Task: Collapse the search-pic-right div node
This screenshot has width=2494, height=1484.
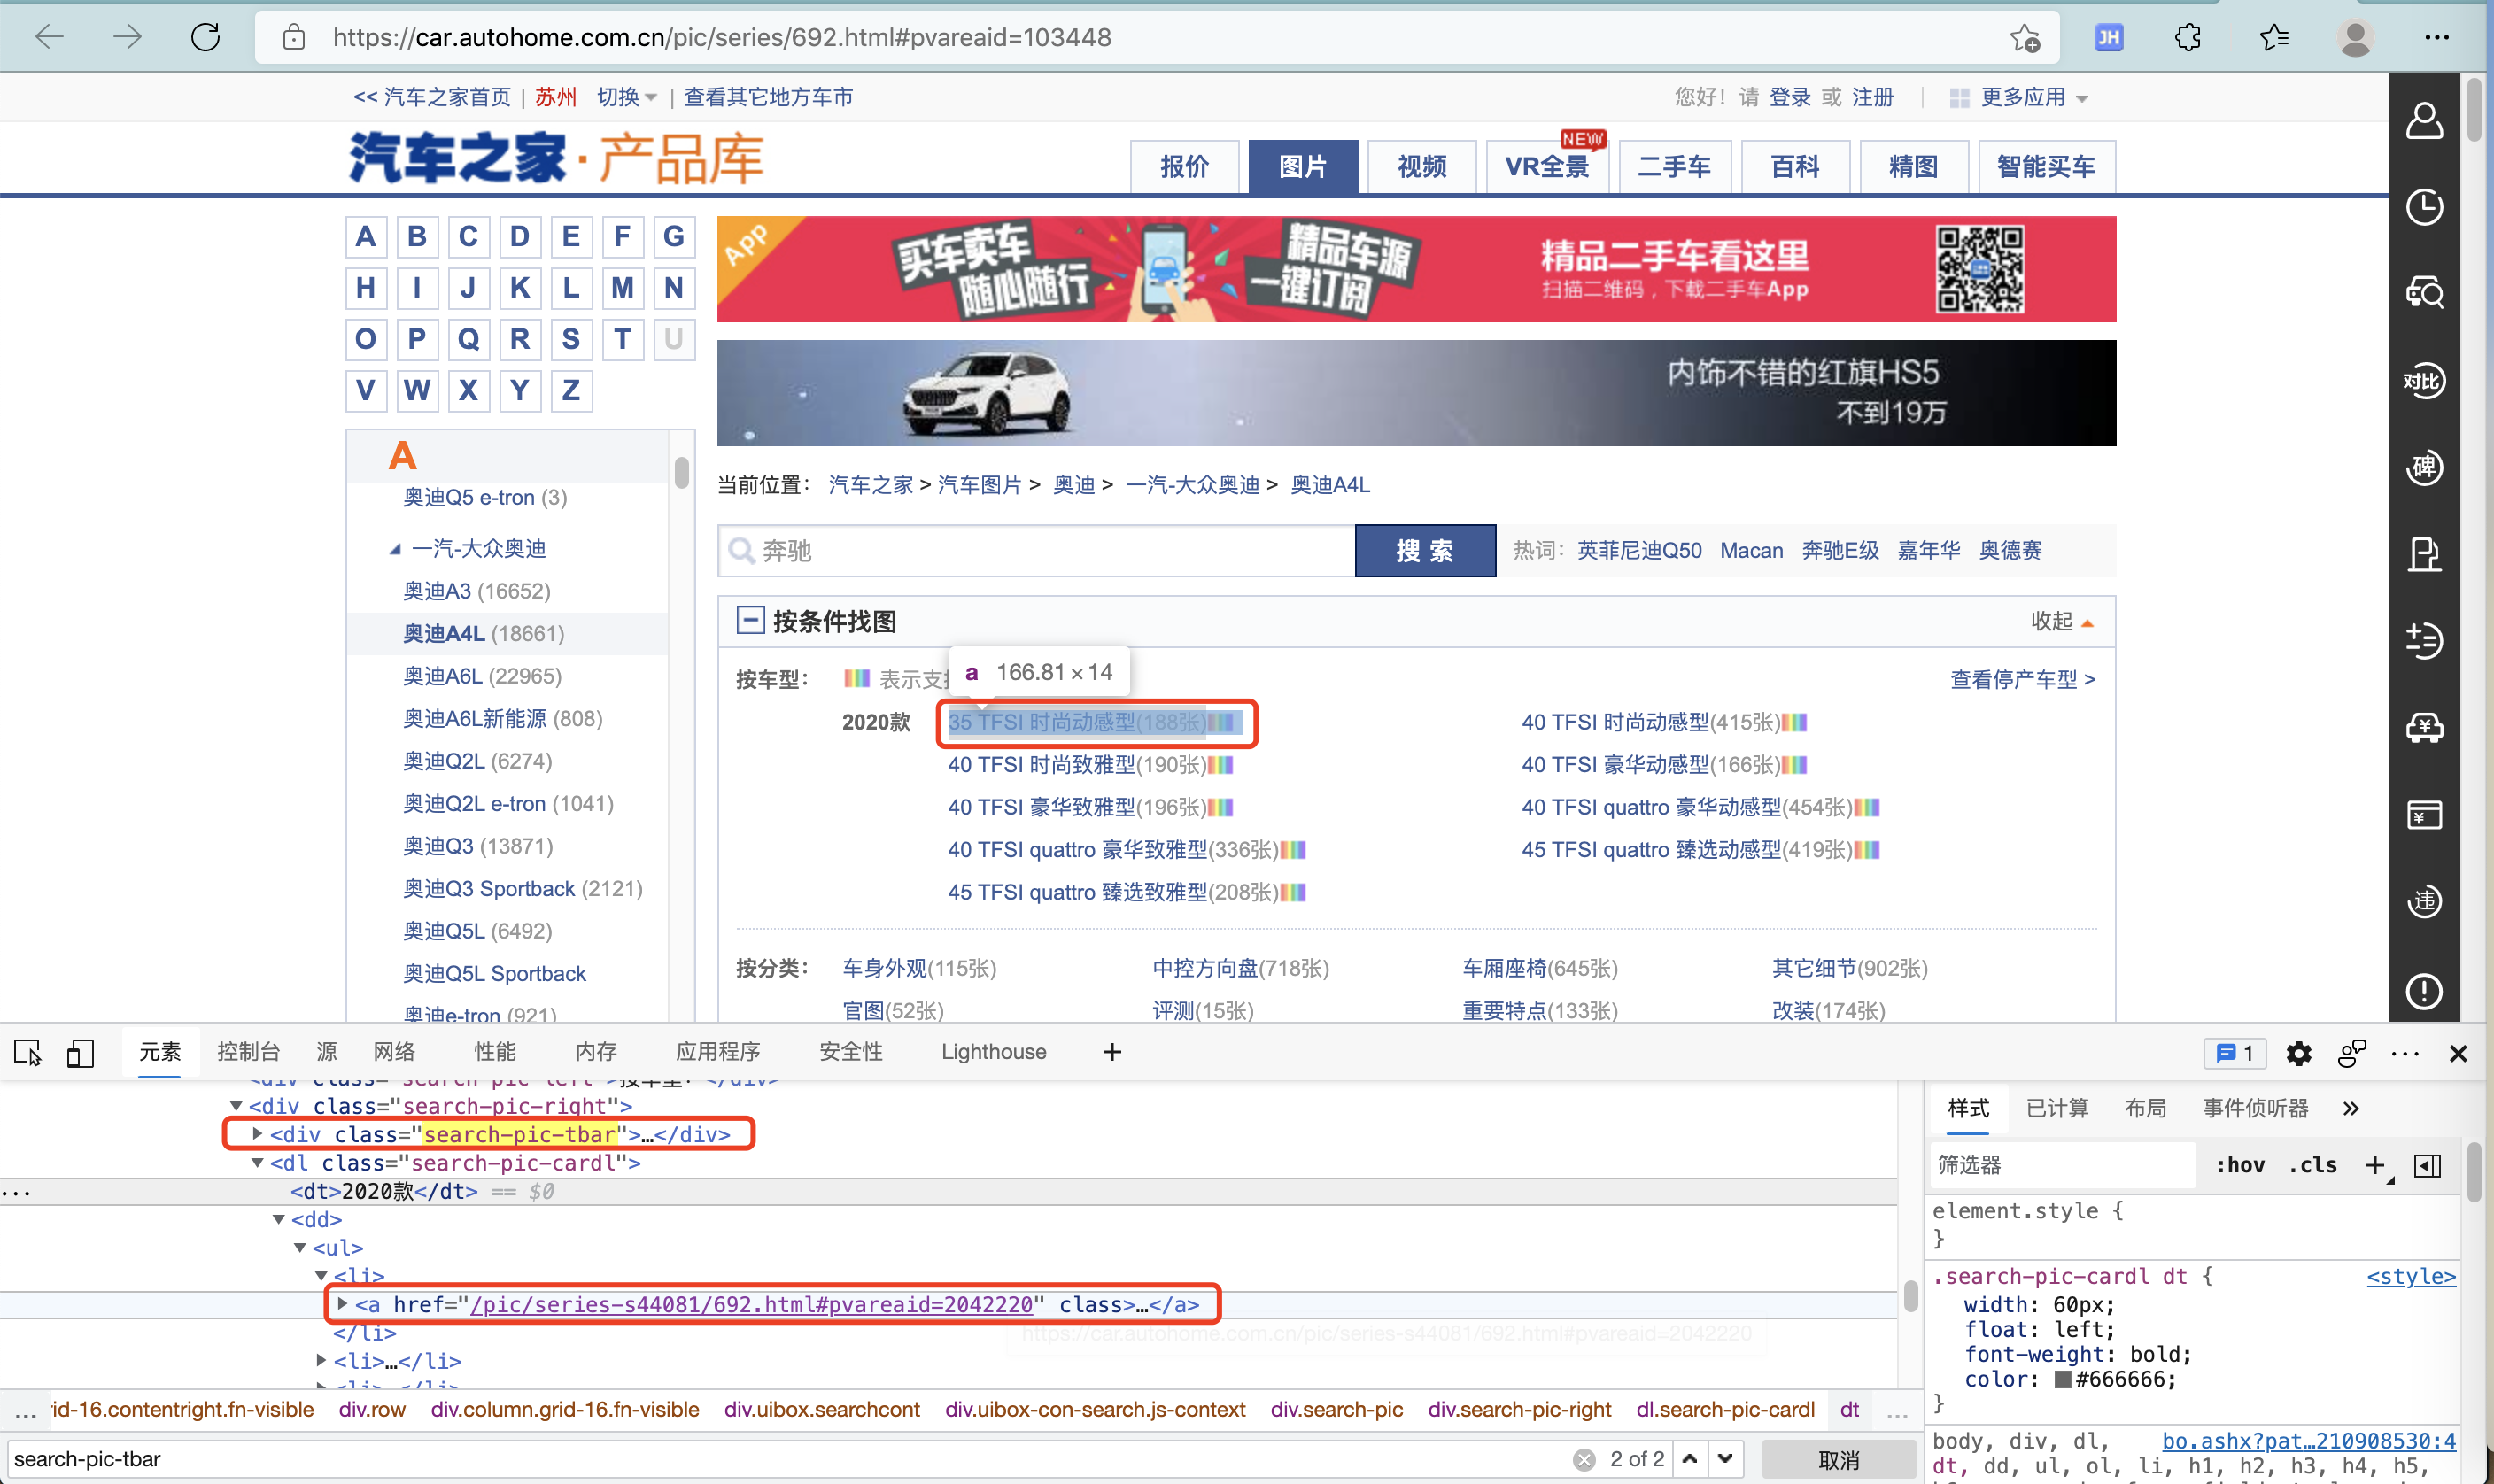Action: coord(236,1106)
